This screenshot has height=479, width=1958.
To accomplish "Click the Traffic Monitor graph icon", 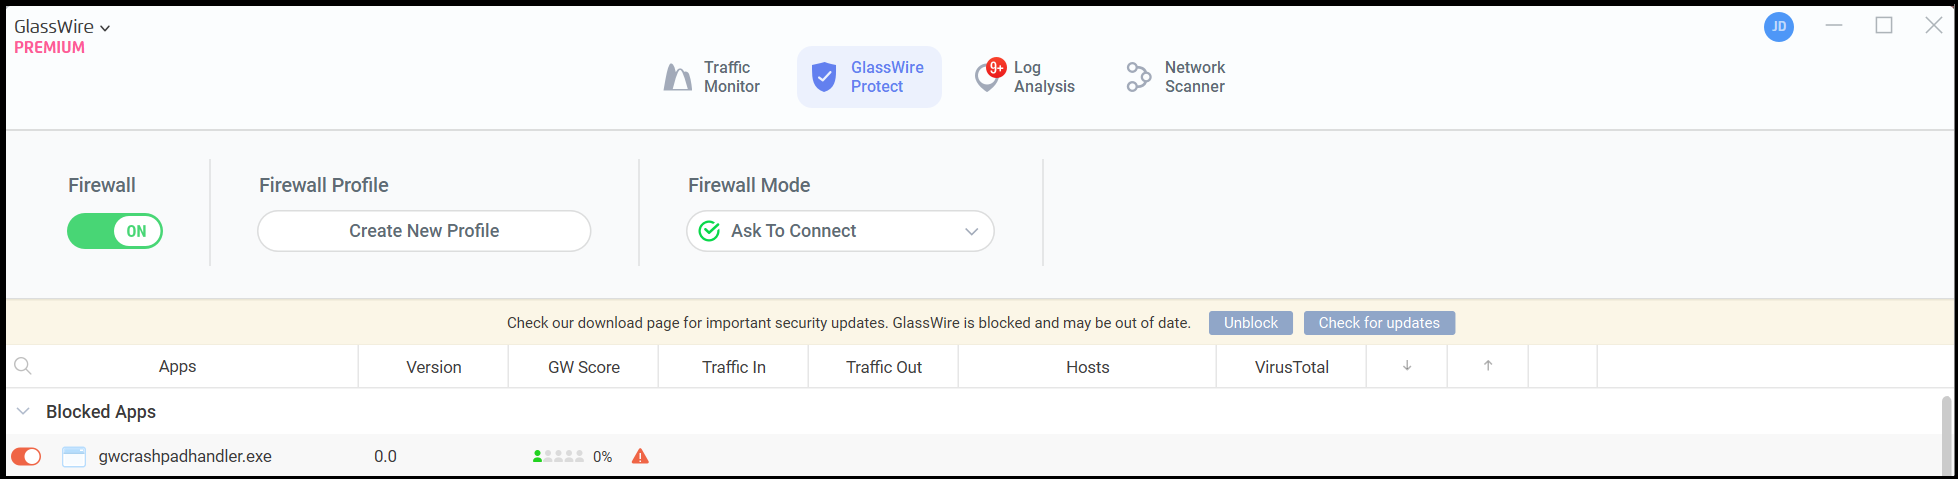I will [677, 77].
